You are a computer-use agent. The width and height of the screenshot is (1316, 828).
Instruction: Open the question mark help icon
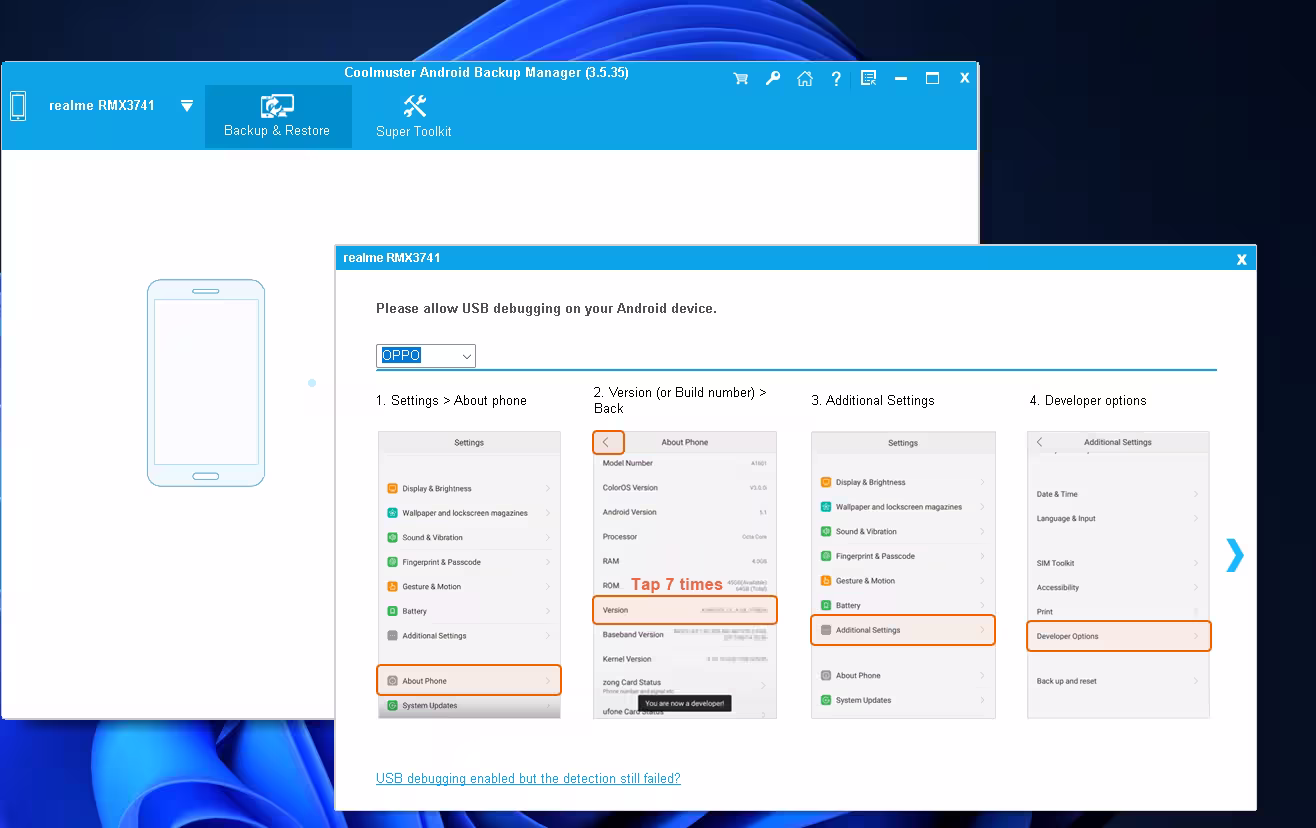tap(836, 78)
